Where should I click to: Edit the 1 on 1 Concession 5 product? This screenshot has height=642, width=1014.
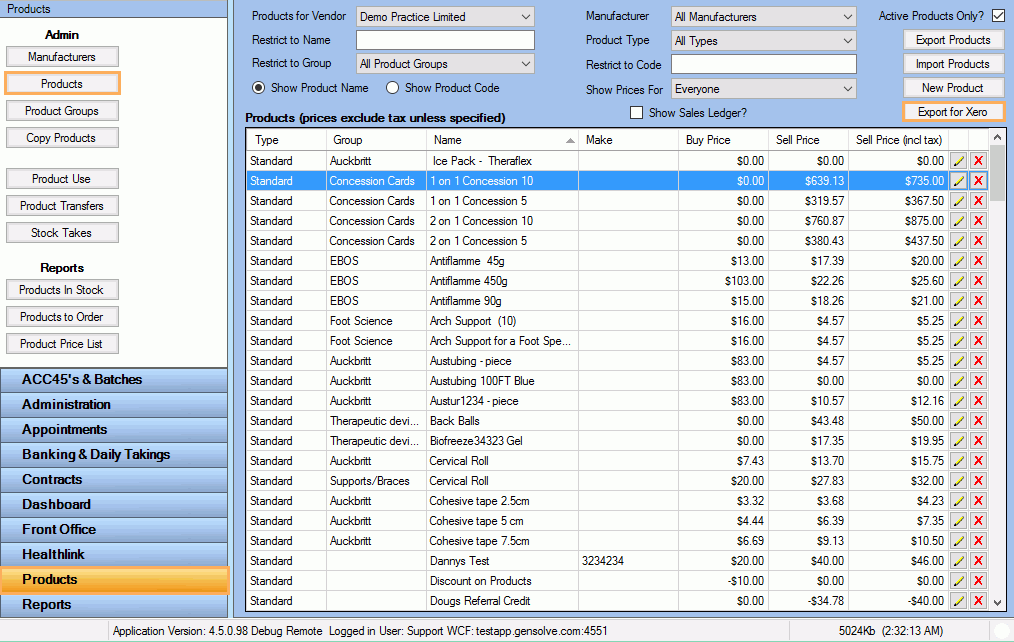[x=958, y=201]
